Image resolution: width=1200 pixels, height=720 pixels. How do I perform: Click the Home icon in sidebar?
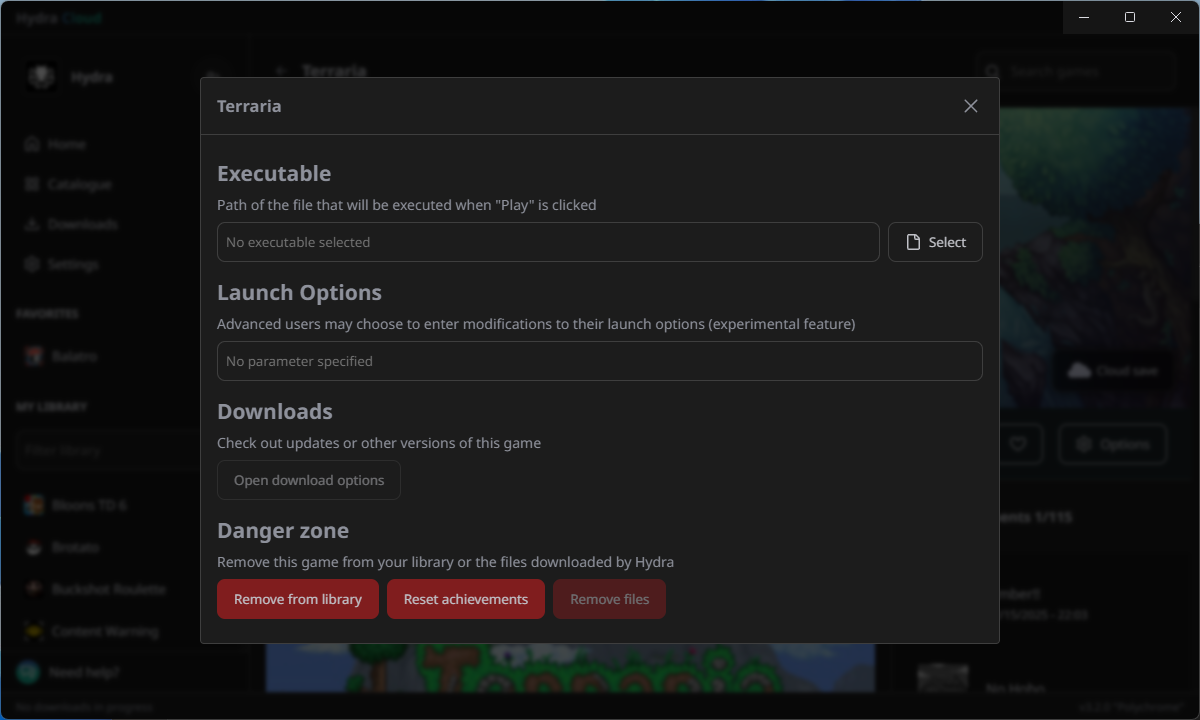click(x=32, y=145)
